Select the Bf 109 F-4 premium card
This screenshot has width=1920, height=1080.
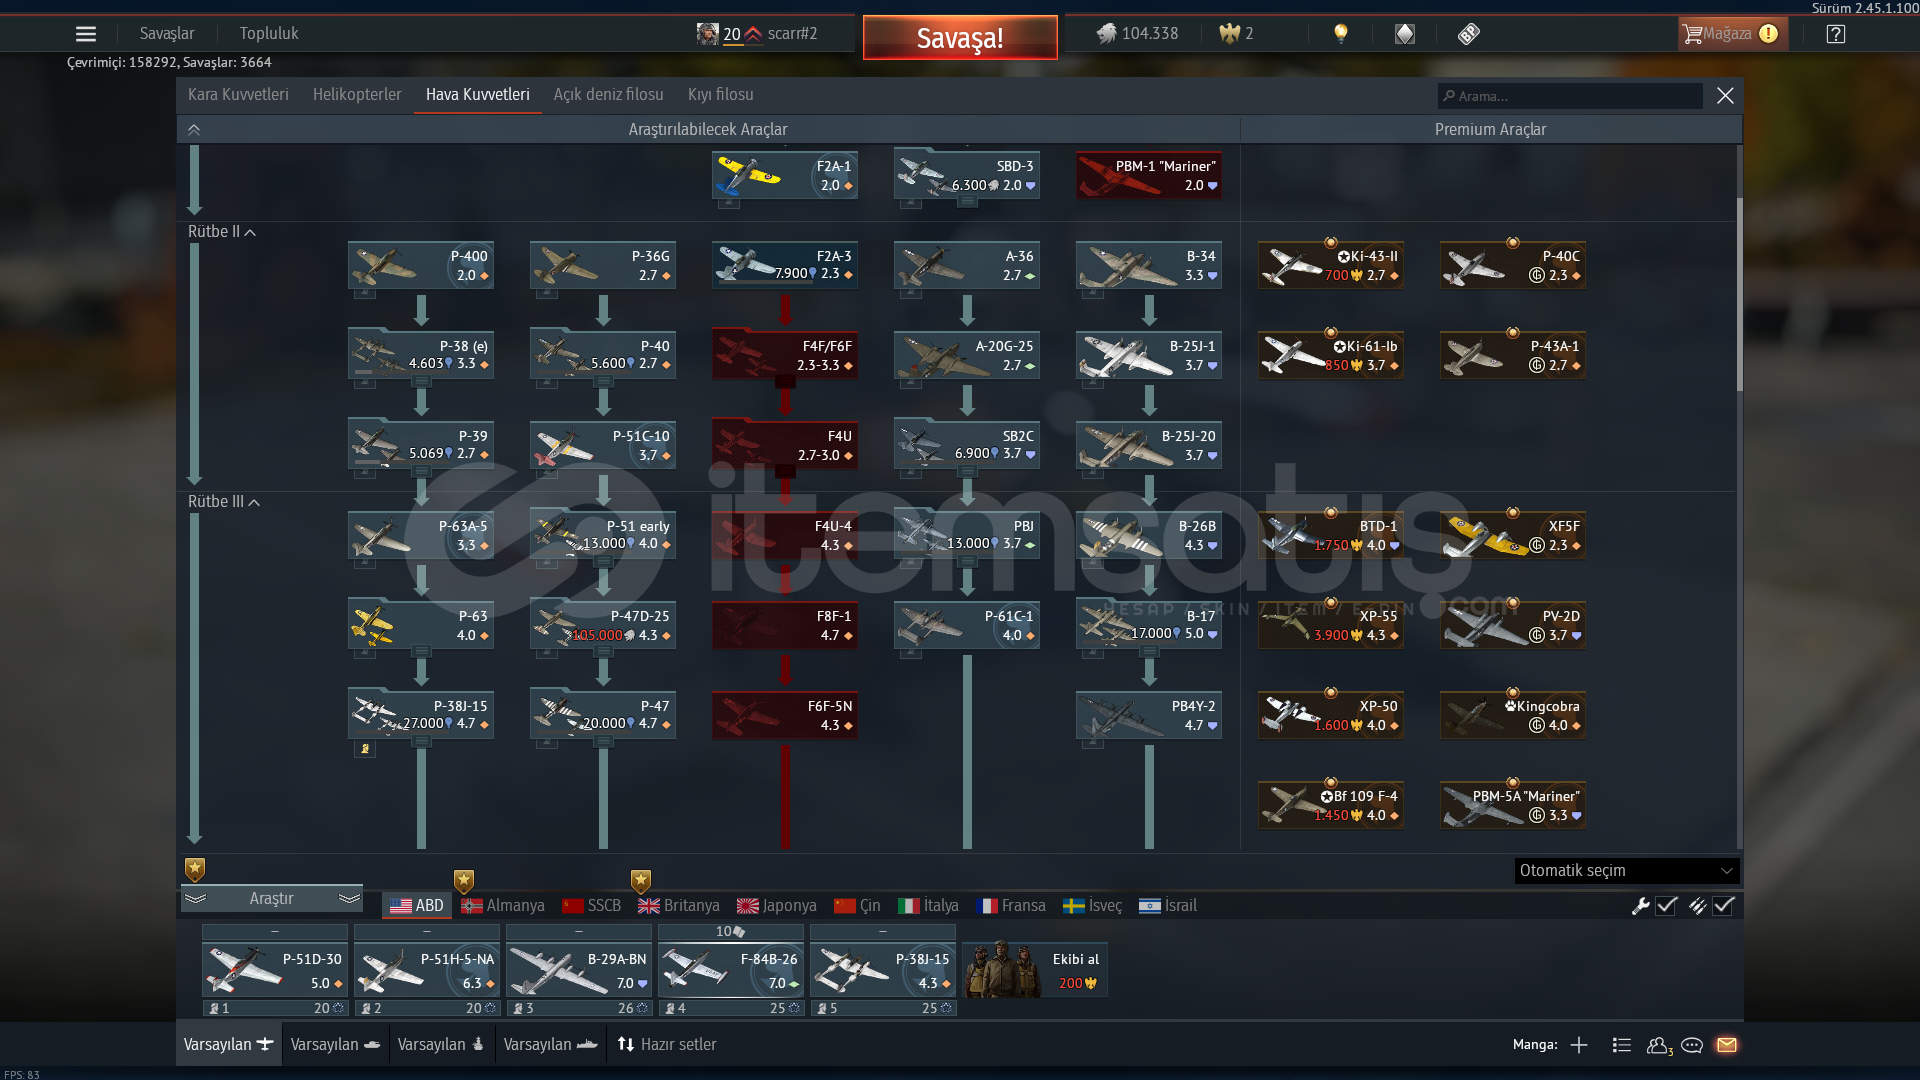coord(1331,805)
